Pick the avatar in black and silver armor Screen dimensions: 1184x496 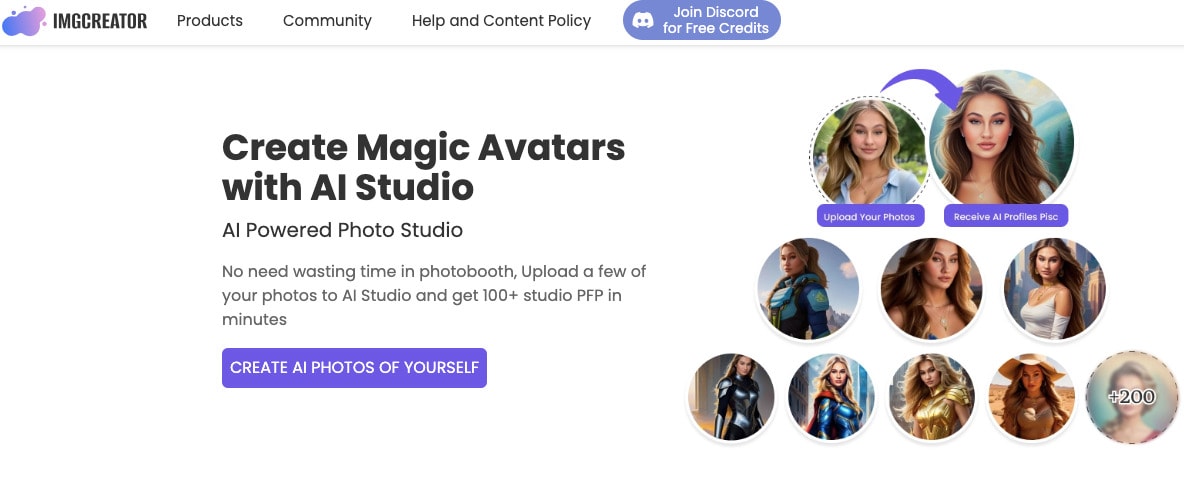pyautogui.click(x=731, y=397)
